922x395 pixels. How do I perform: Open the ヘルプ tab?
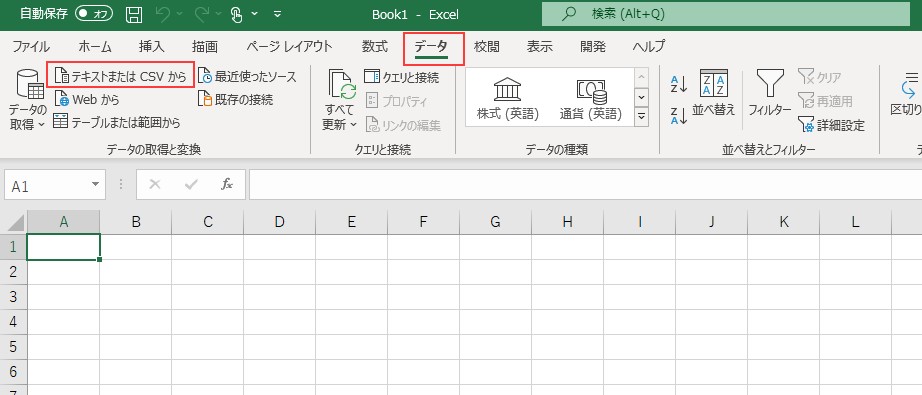pos(649,46)
